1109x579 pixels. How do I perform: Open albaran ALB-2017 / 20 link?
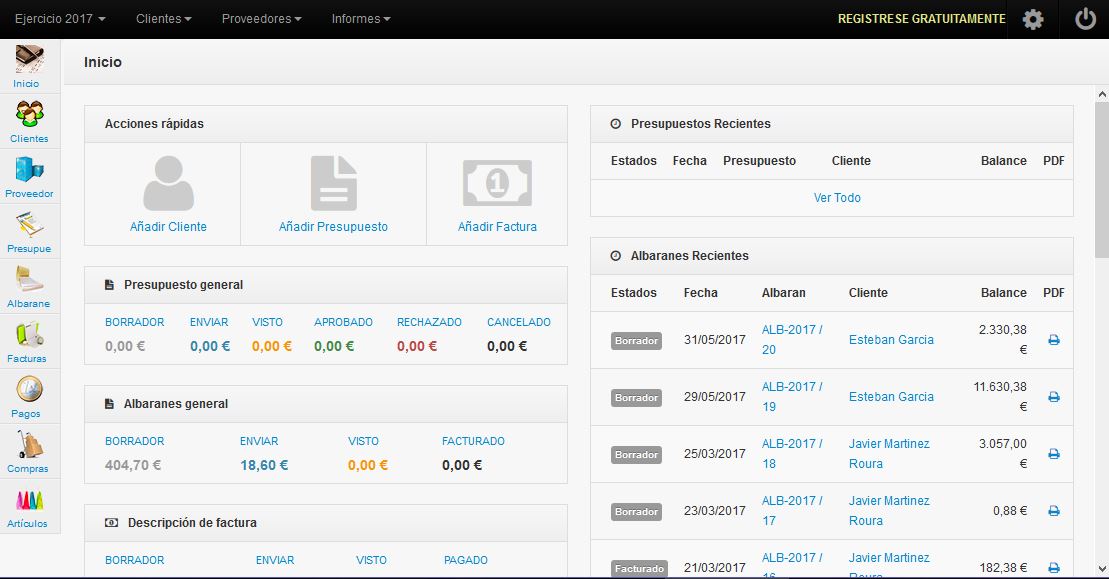pos(792,340)
